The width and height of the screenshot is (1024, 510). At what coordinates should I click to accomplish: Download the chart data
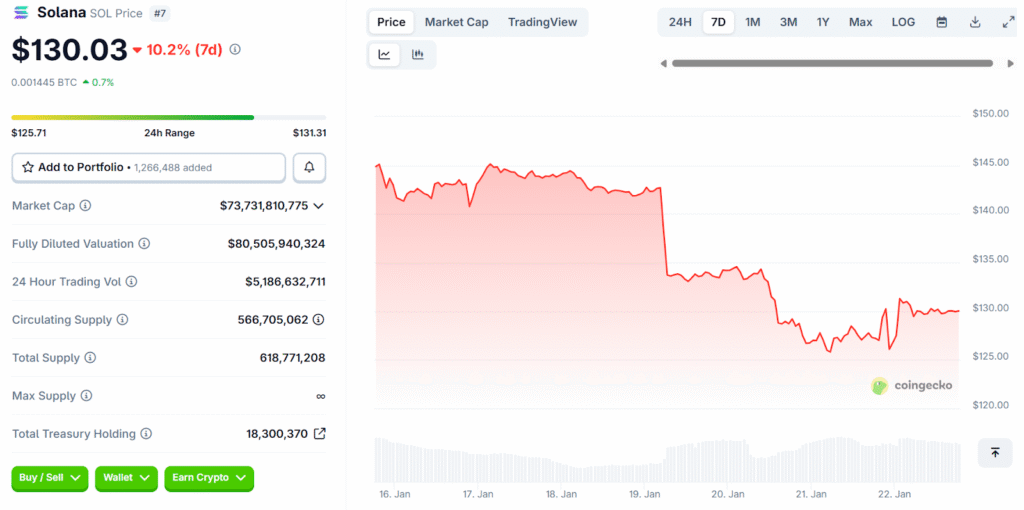point(975,22)
